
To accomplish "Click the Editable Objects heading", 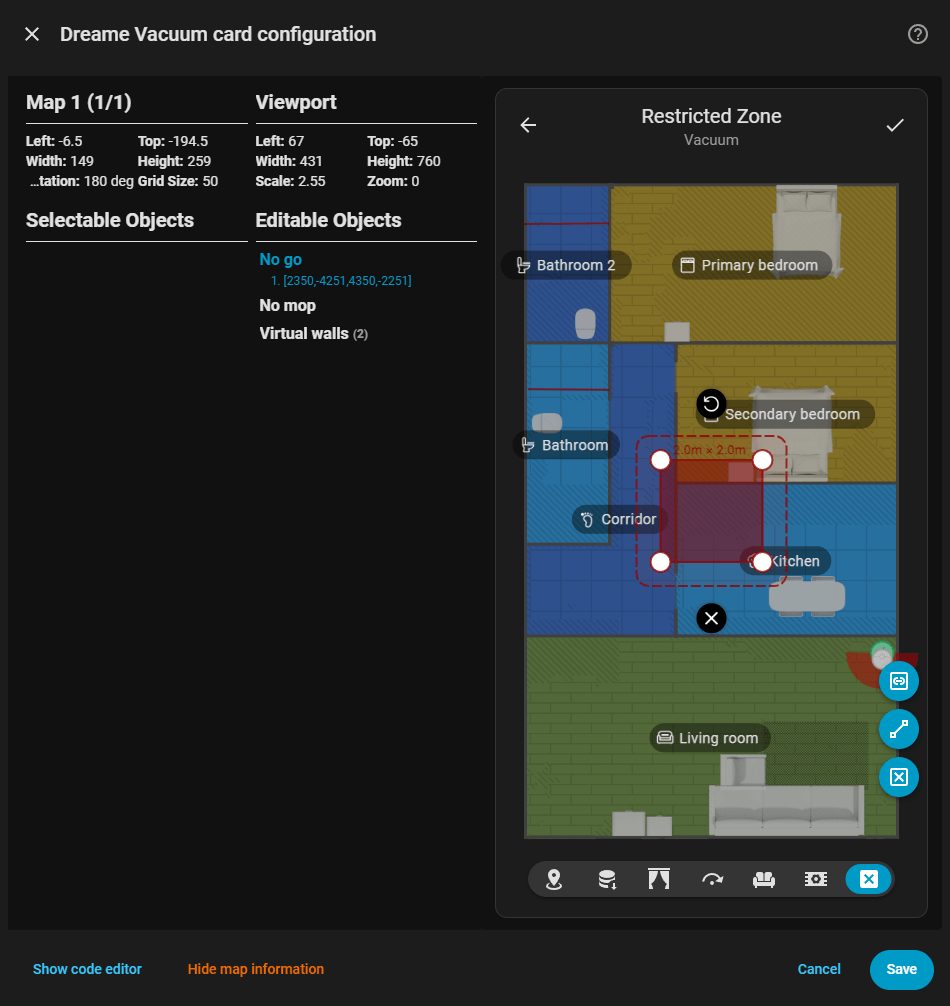I will (328, 220).
